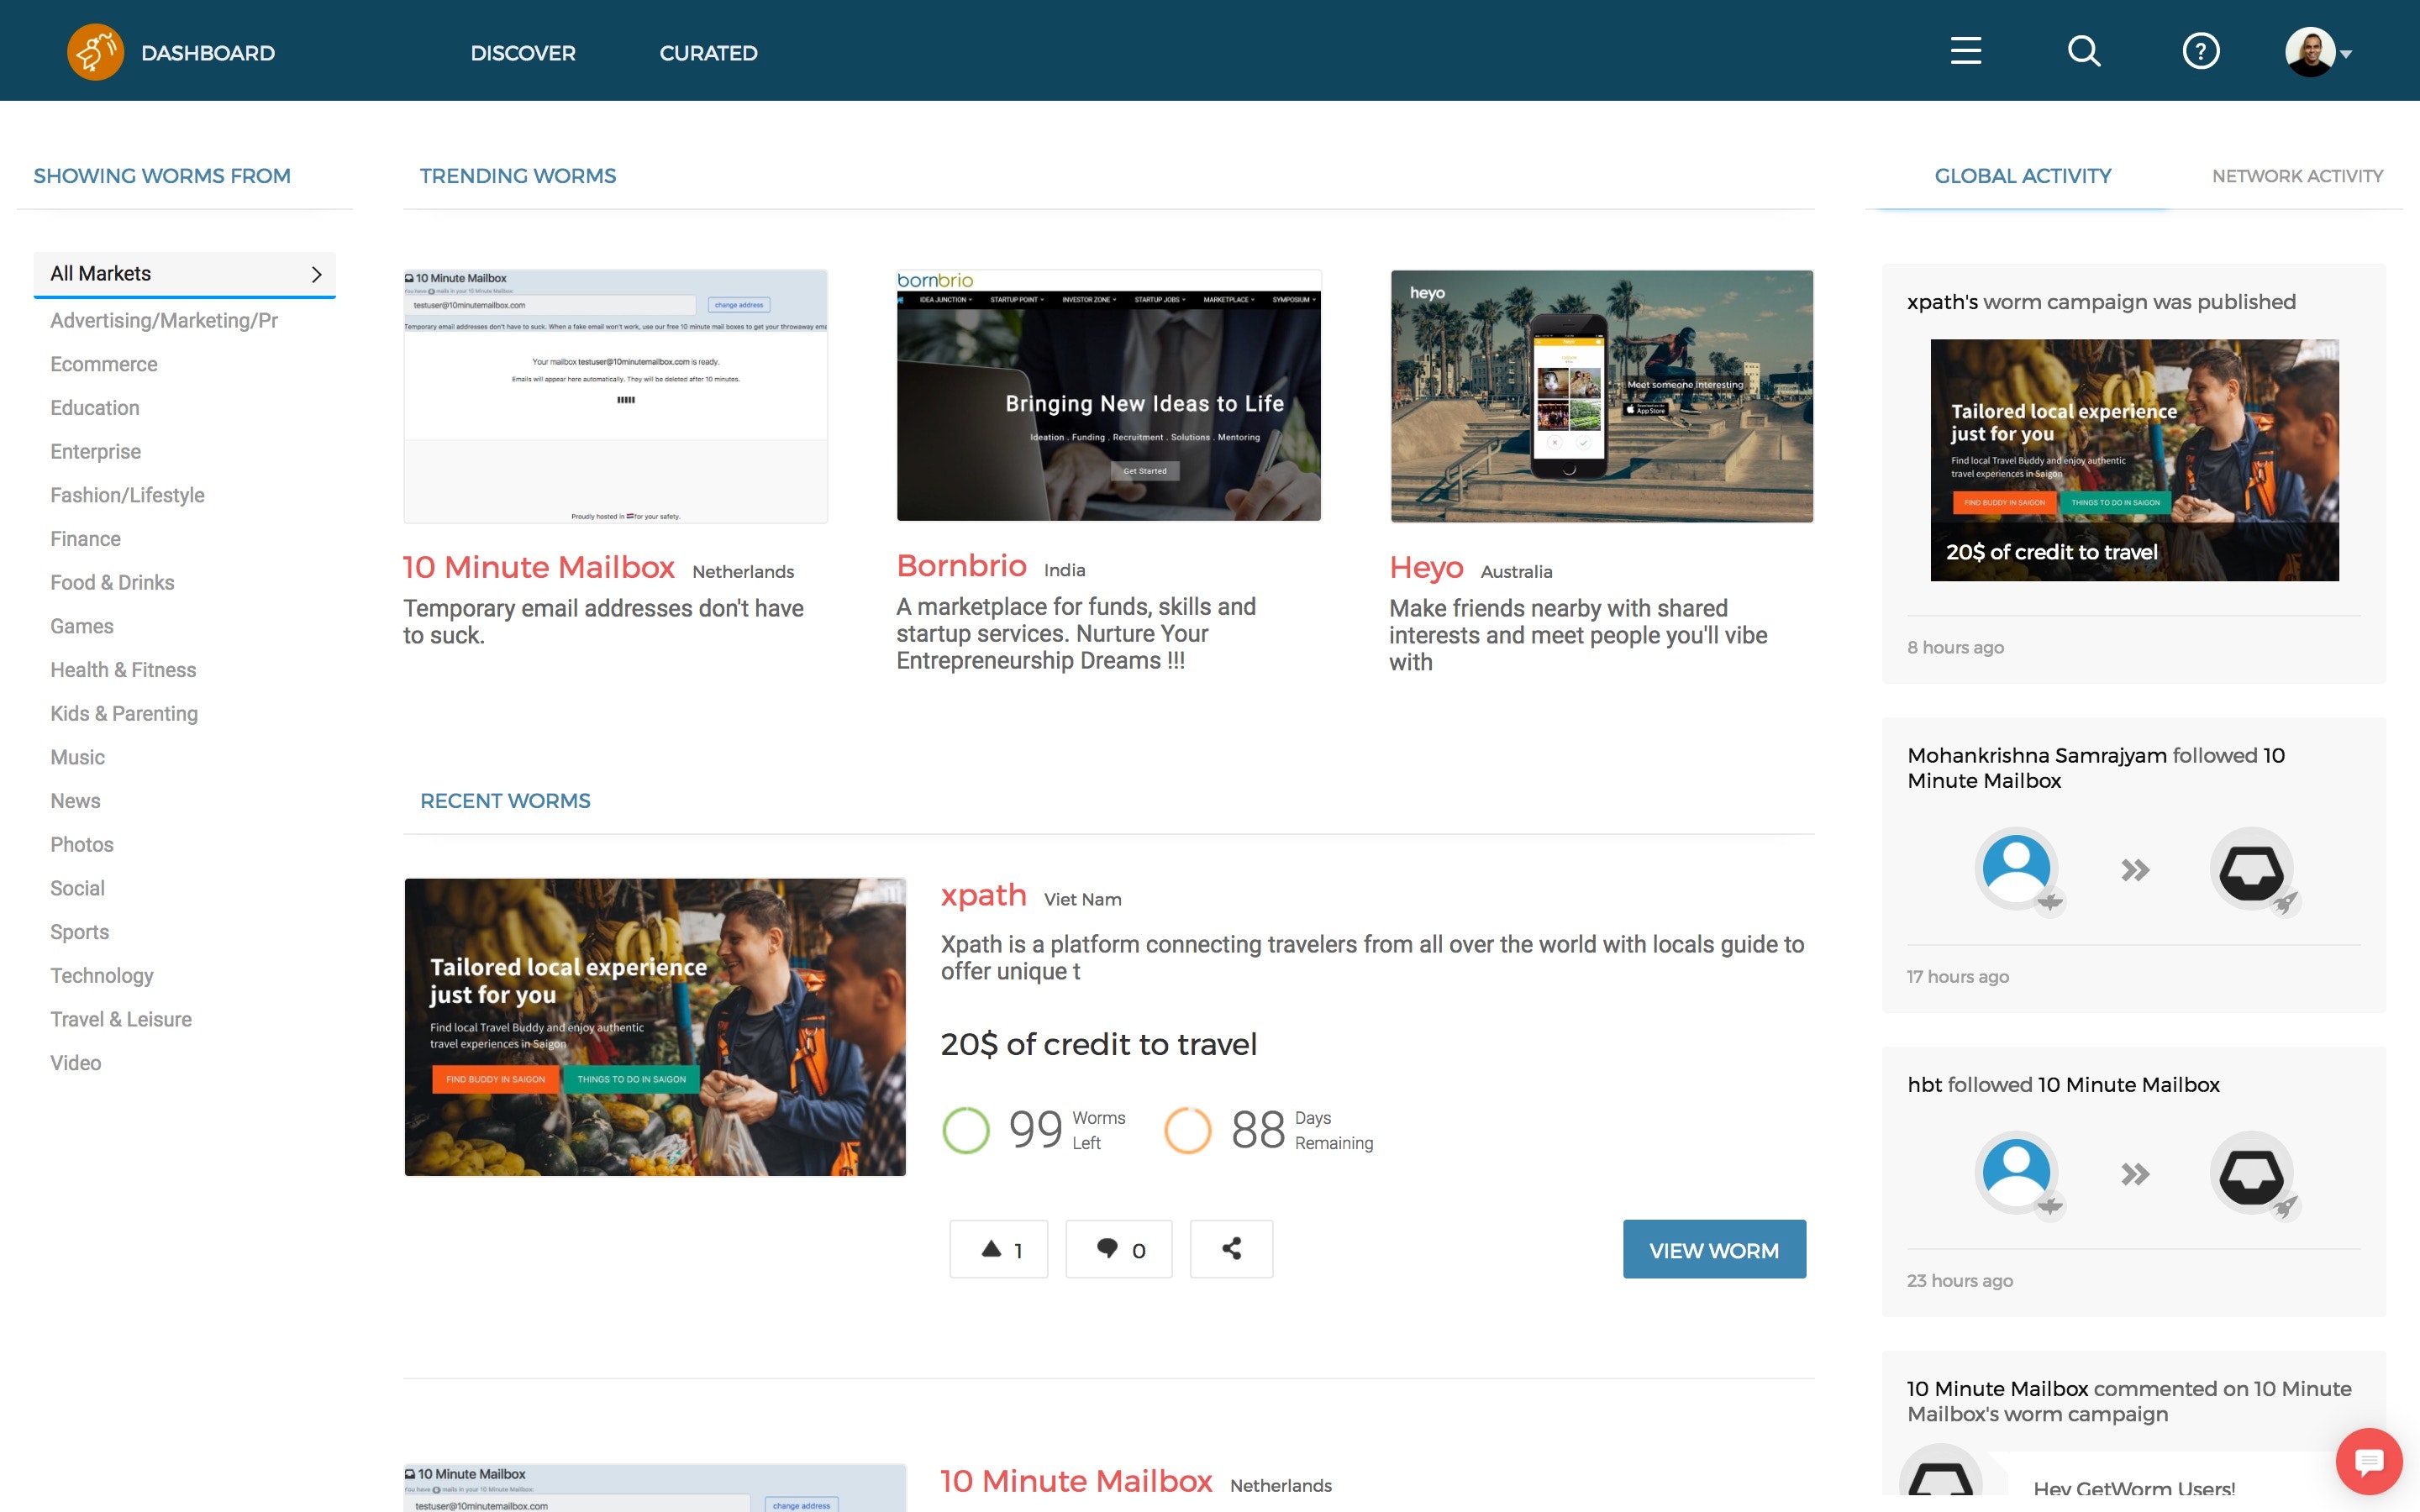Image resolution: width=2420 pixels, height=1512 pixels.
Task: Click the View Worm button
Action: 1713,1250
